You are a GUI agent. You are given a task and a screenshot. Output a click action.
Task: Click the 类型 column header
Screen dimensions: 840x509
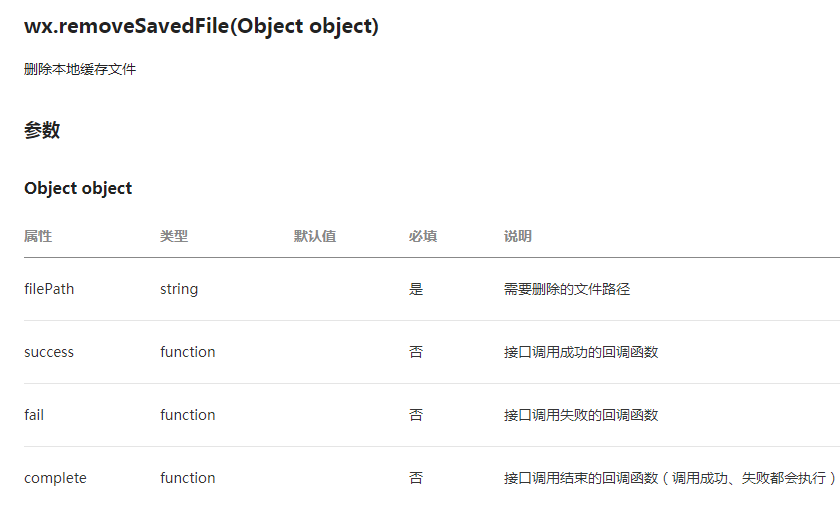point(174,236)
